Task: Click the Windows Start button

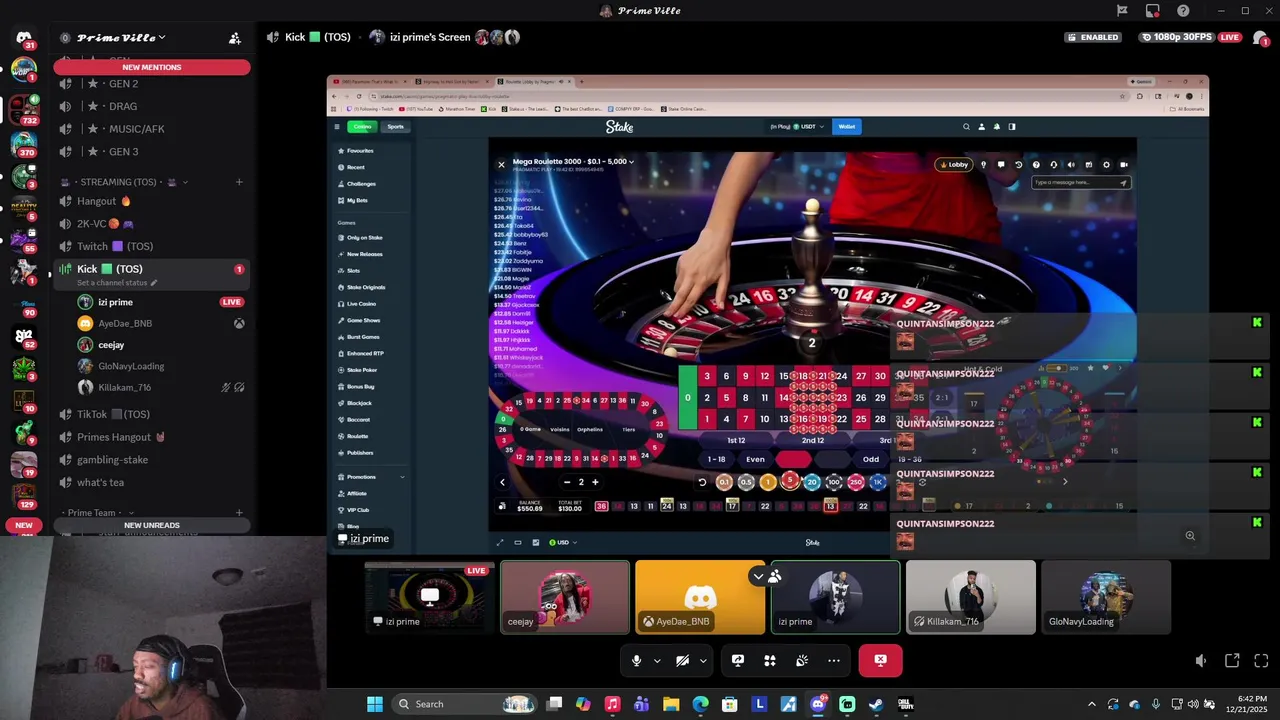Action: pyautogui.click(x=375, y=704)
